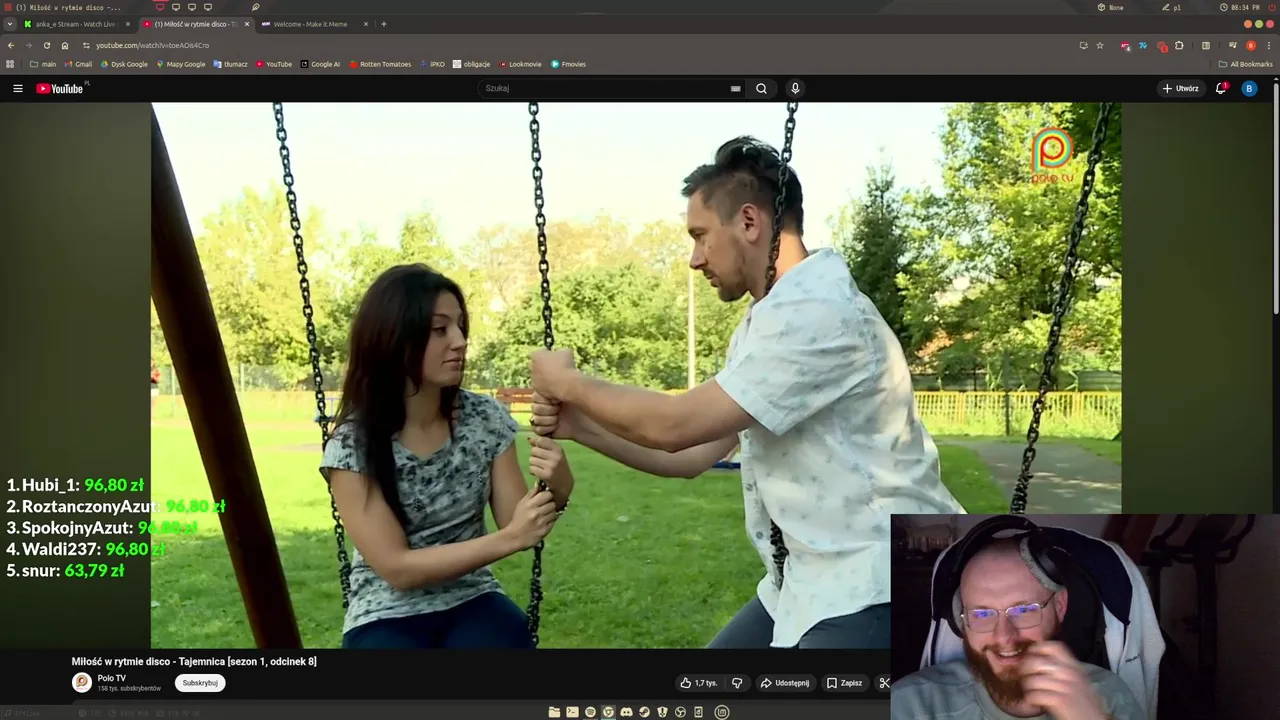1280x720 pixels.
Task: Click the 08:34 PM clock
Action: (1241, 7)
